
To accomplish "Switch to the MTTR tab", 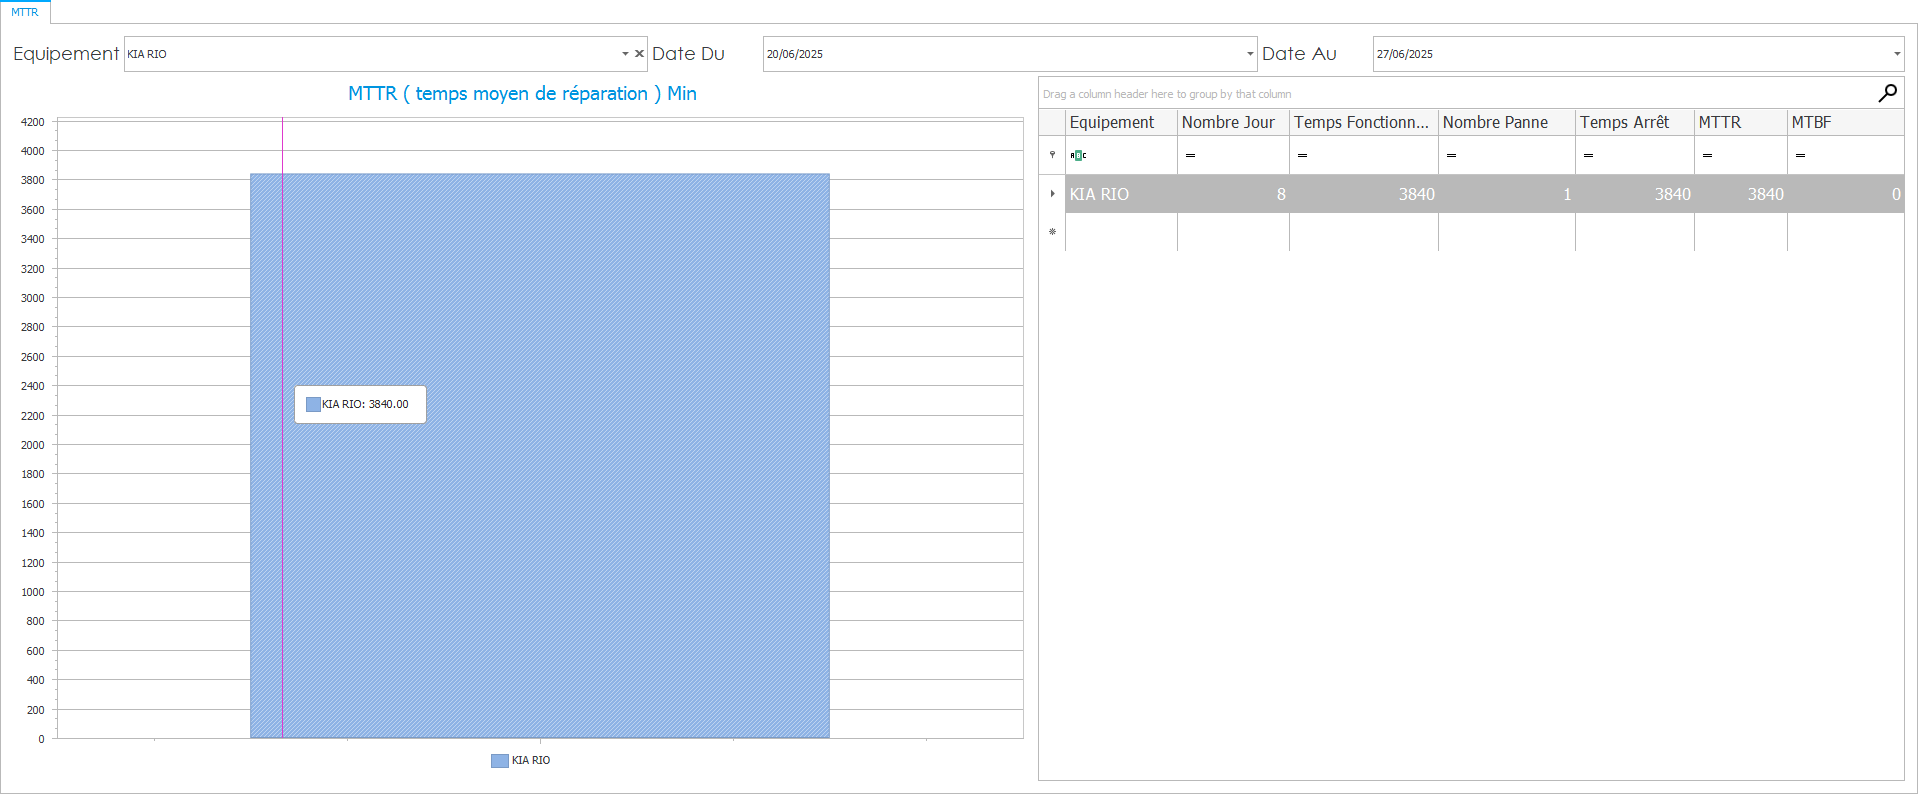I will (x=25, y=12).
